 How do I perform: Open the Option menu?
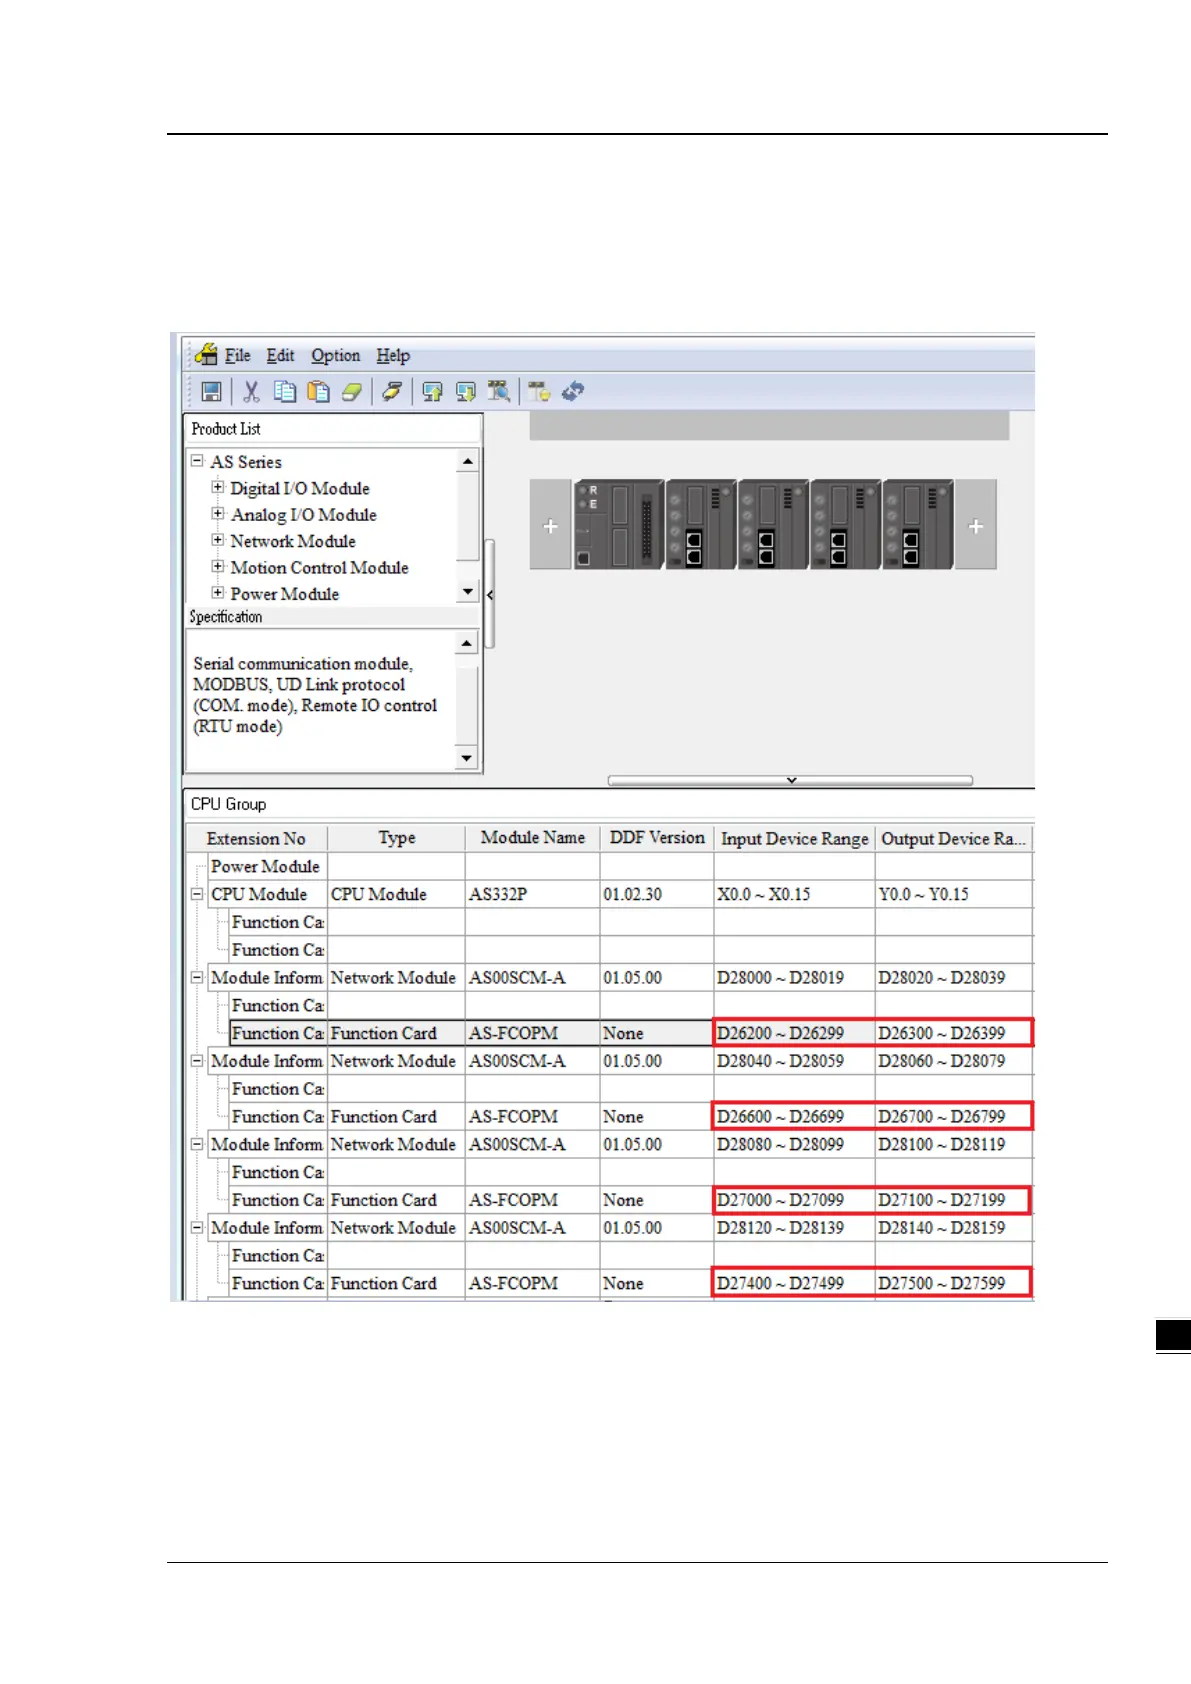pos(335,355)
